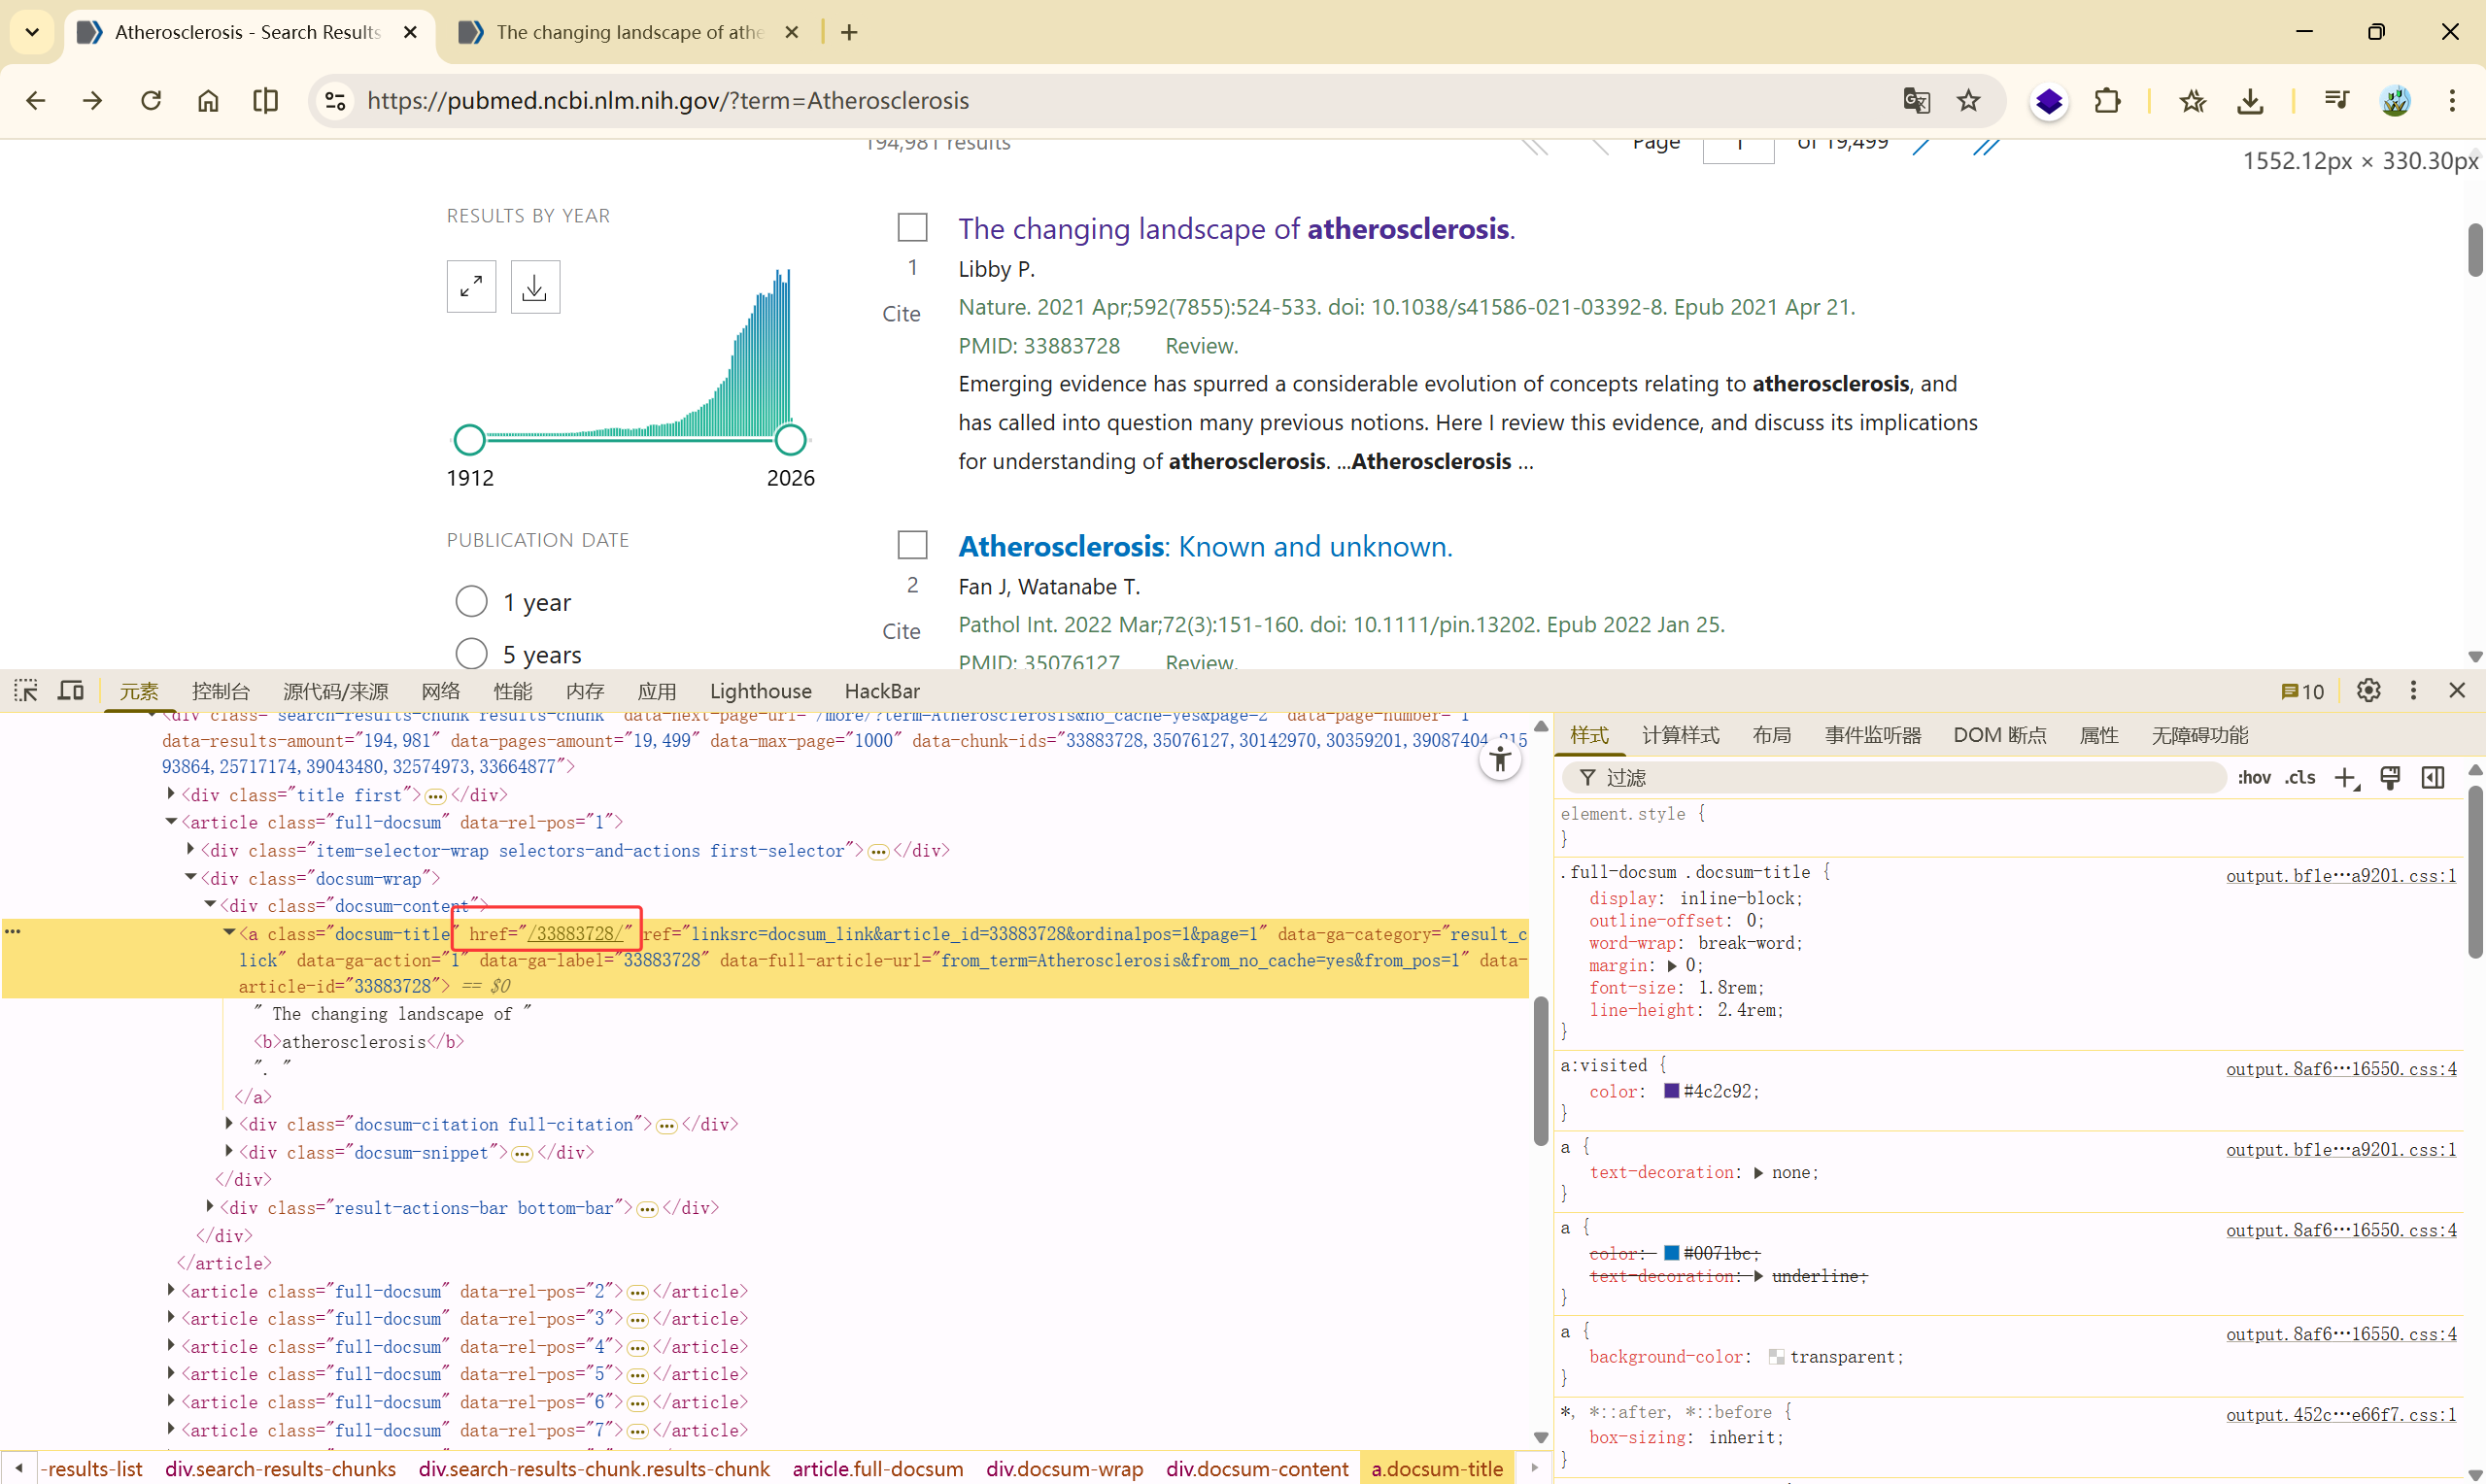
Task: Click the inspect element picker icon
Action: pyautogui.click(x=26, y=690)
